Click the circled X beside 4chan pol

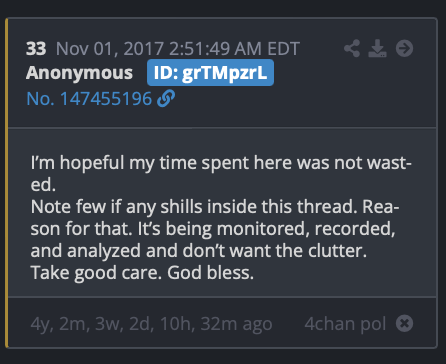click(404, 323)
